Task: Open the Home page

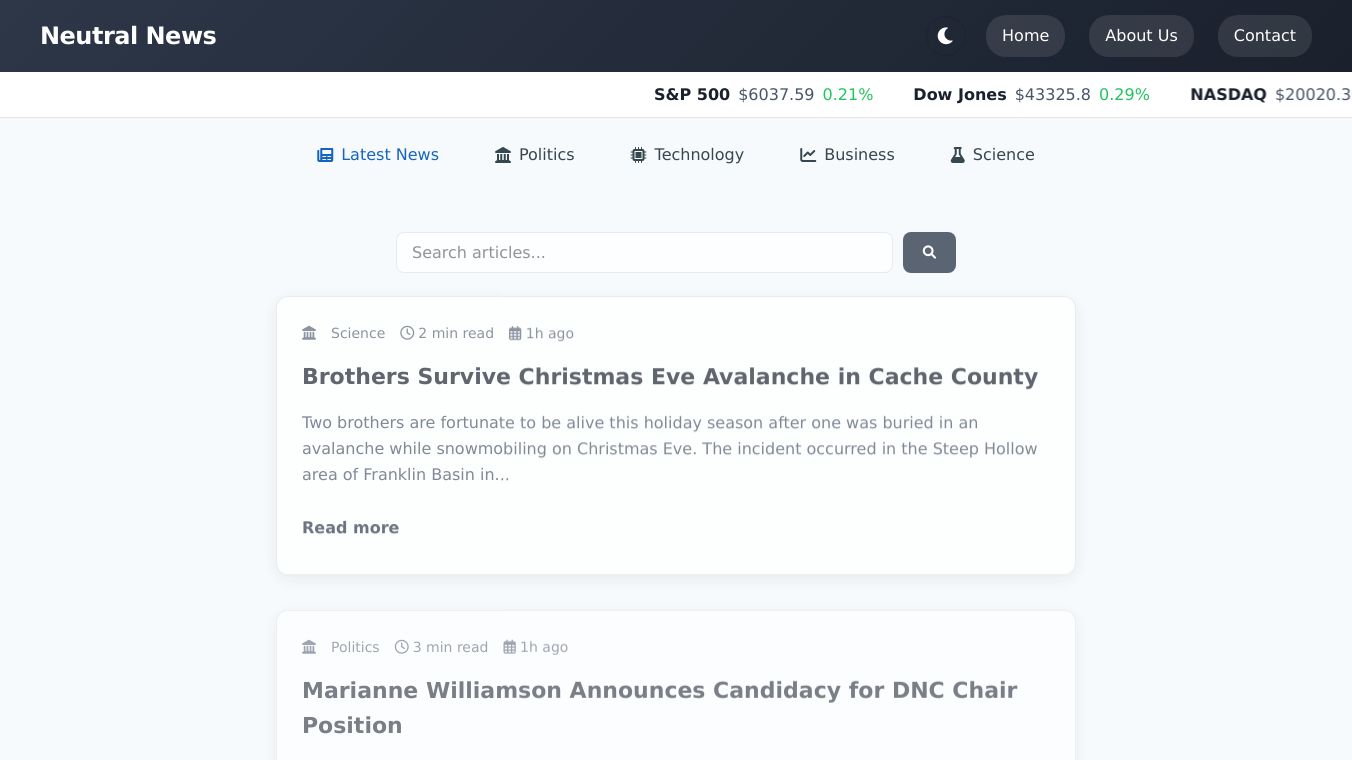Action: coord(1025,36)
